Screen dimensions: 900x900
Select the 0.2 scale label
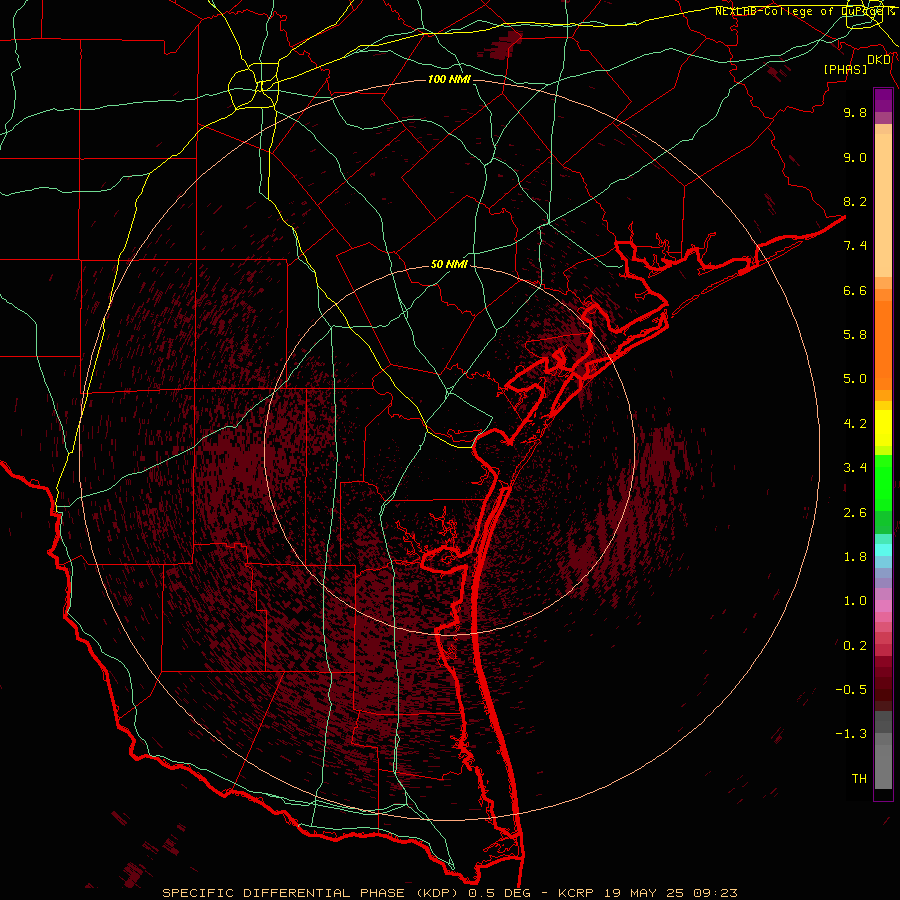pos(855,646)
